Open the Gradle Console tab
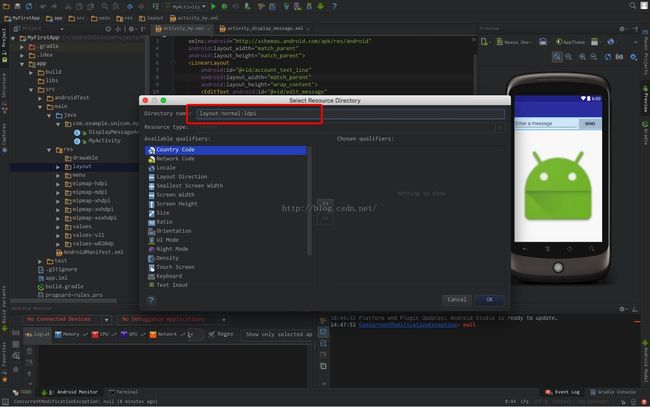650x407 pixels. click(x=613, y=392)
